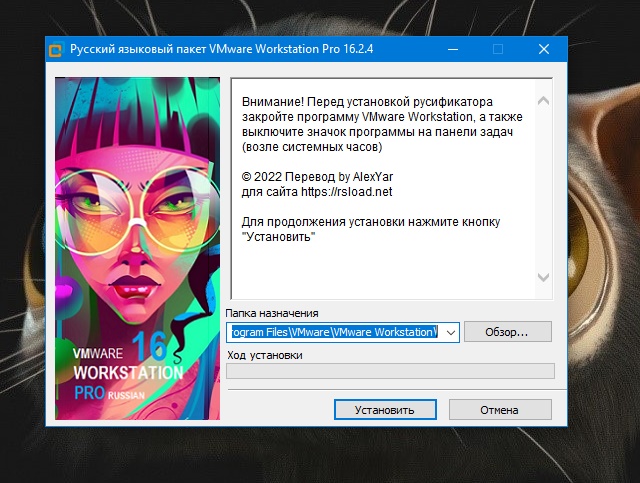Click the 'Внимание! Перед установкой русификатора' line
This screenshot has width=640, height=483.
(367, 101)
